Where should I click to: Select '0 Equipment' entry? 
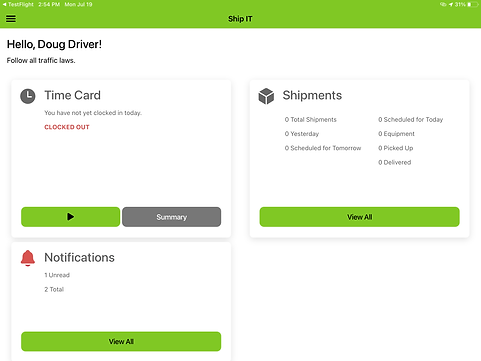click(396, 134)
